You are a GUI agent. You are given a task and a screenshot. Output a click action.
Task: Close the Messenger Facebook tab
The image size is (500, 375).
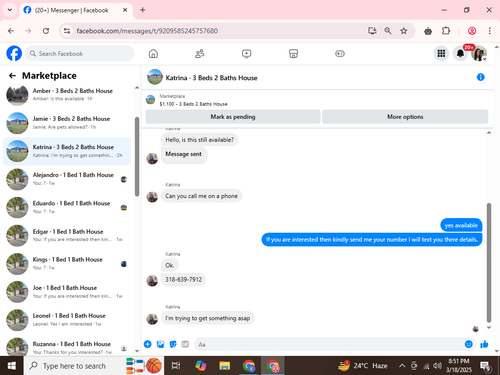[x=125, y=10]
